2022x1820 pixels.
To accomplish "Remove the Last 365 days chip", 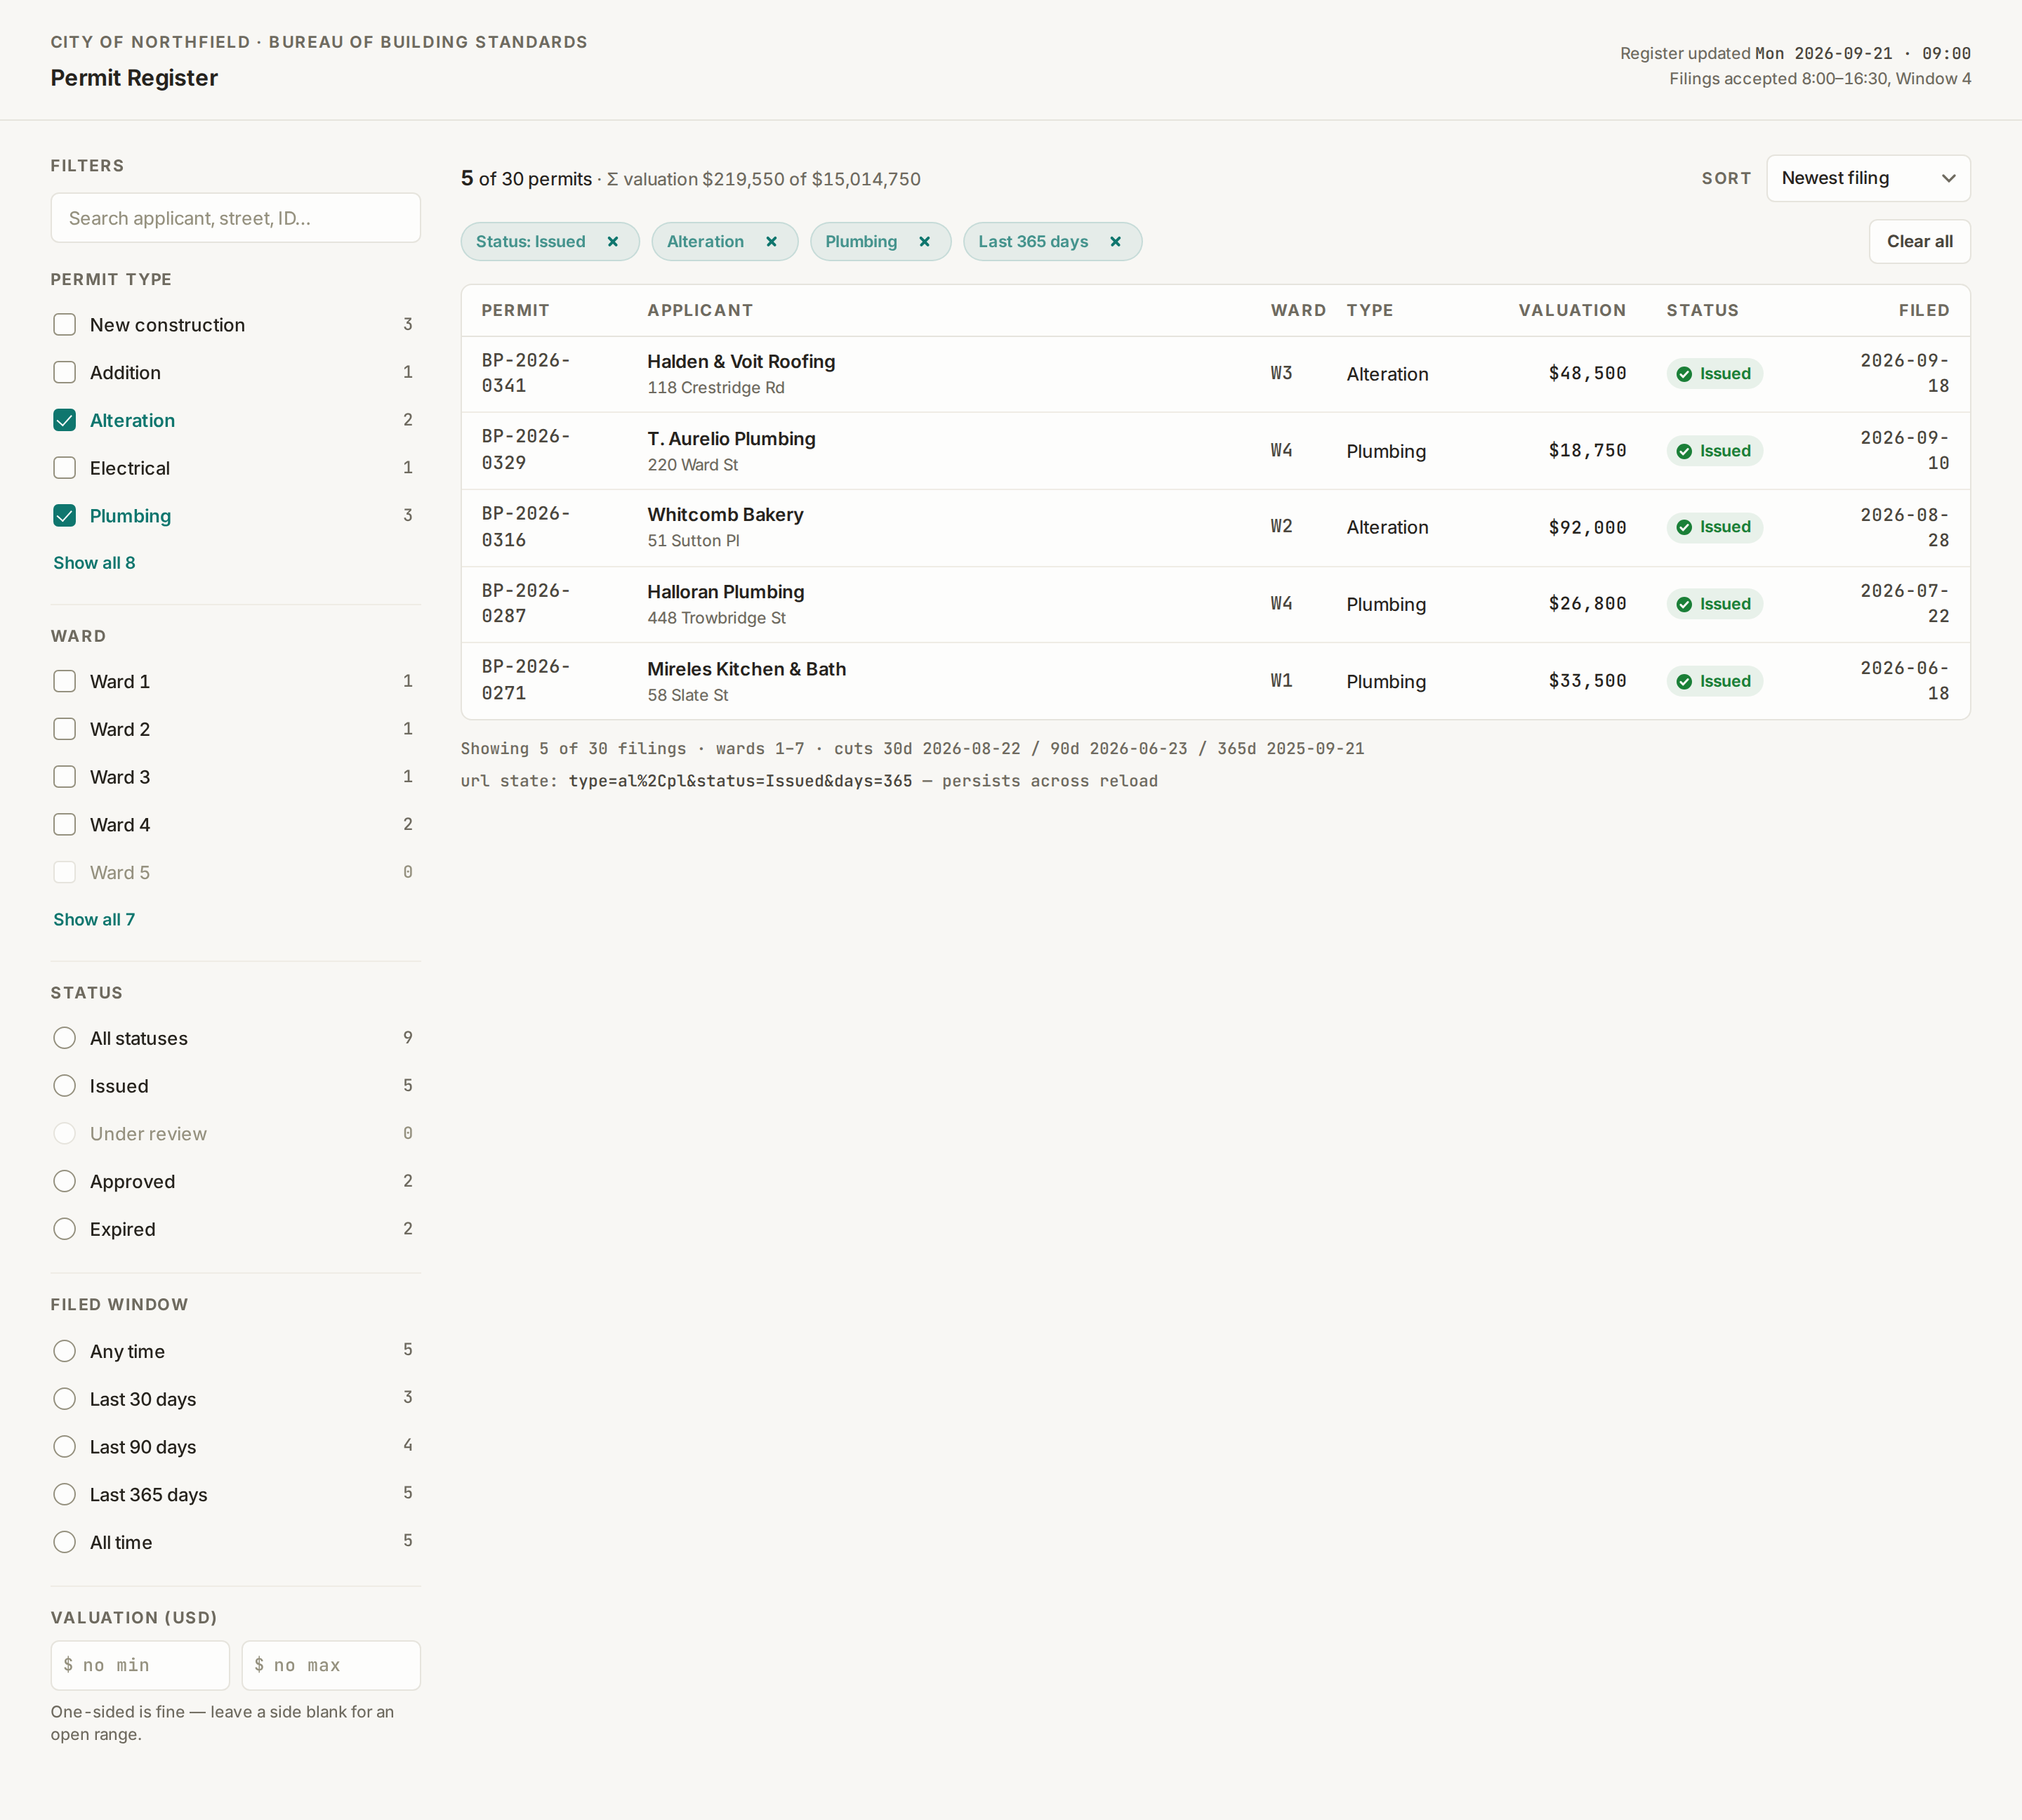I will (1115, 242).
